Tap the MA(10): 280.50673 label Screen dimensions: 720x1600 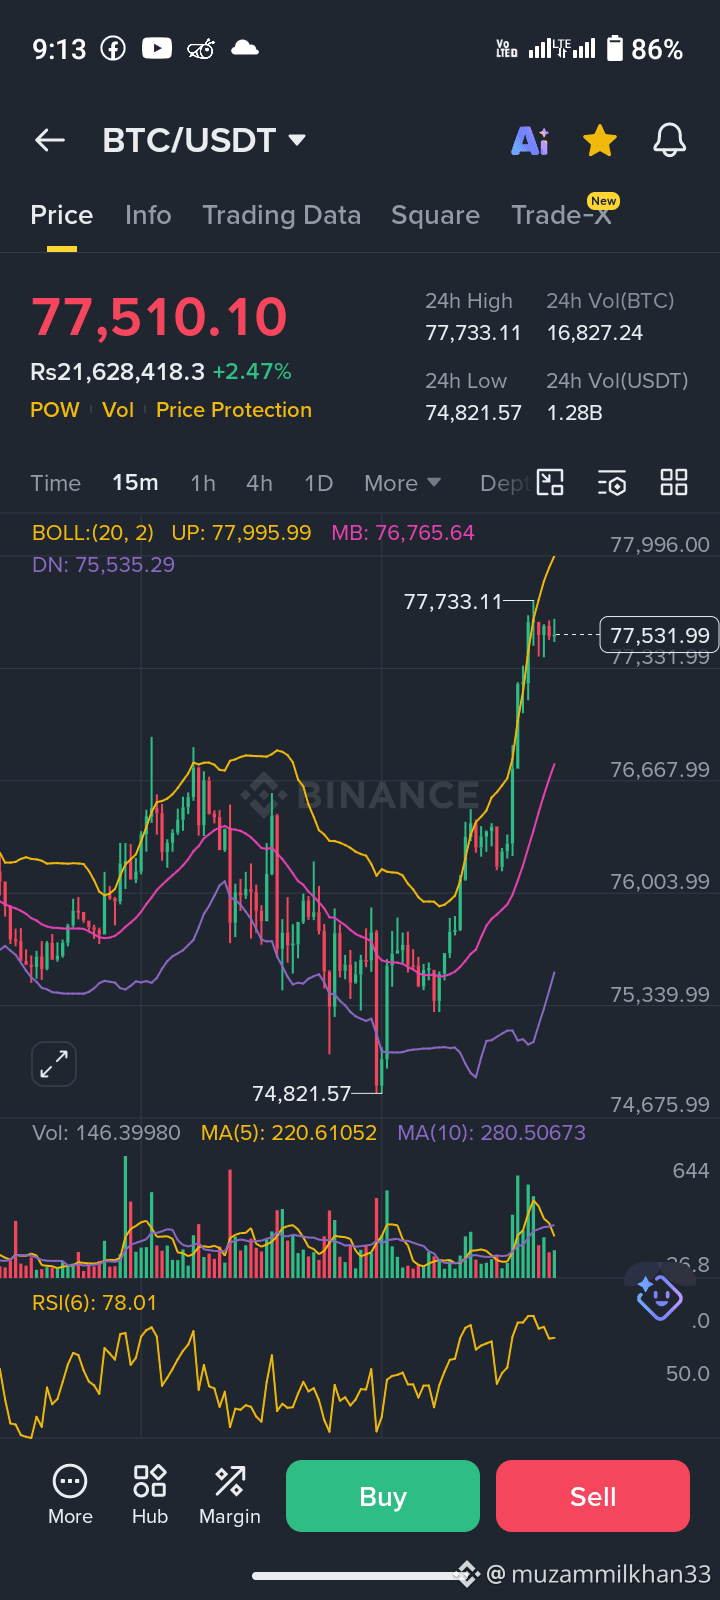[492, 1133]
